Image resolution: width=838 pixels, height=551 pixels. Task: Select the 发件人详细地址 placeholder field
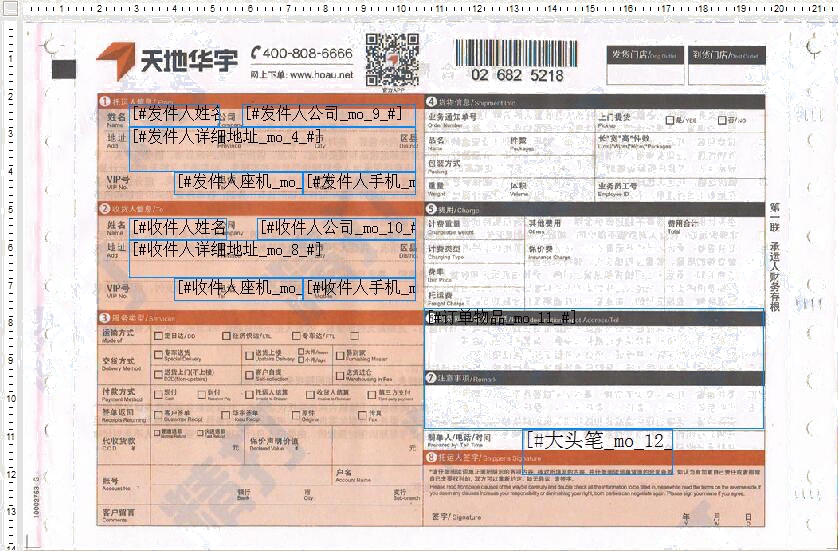click(228, 137)
